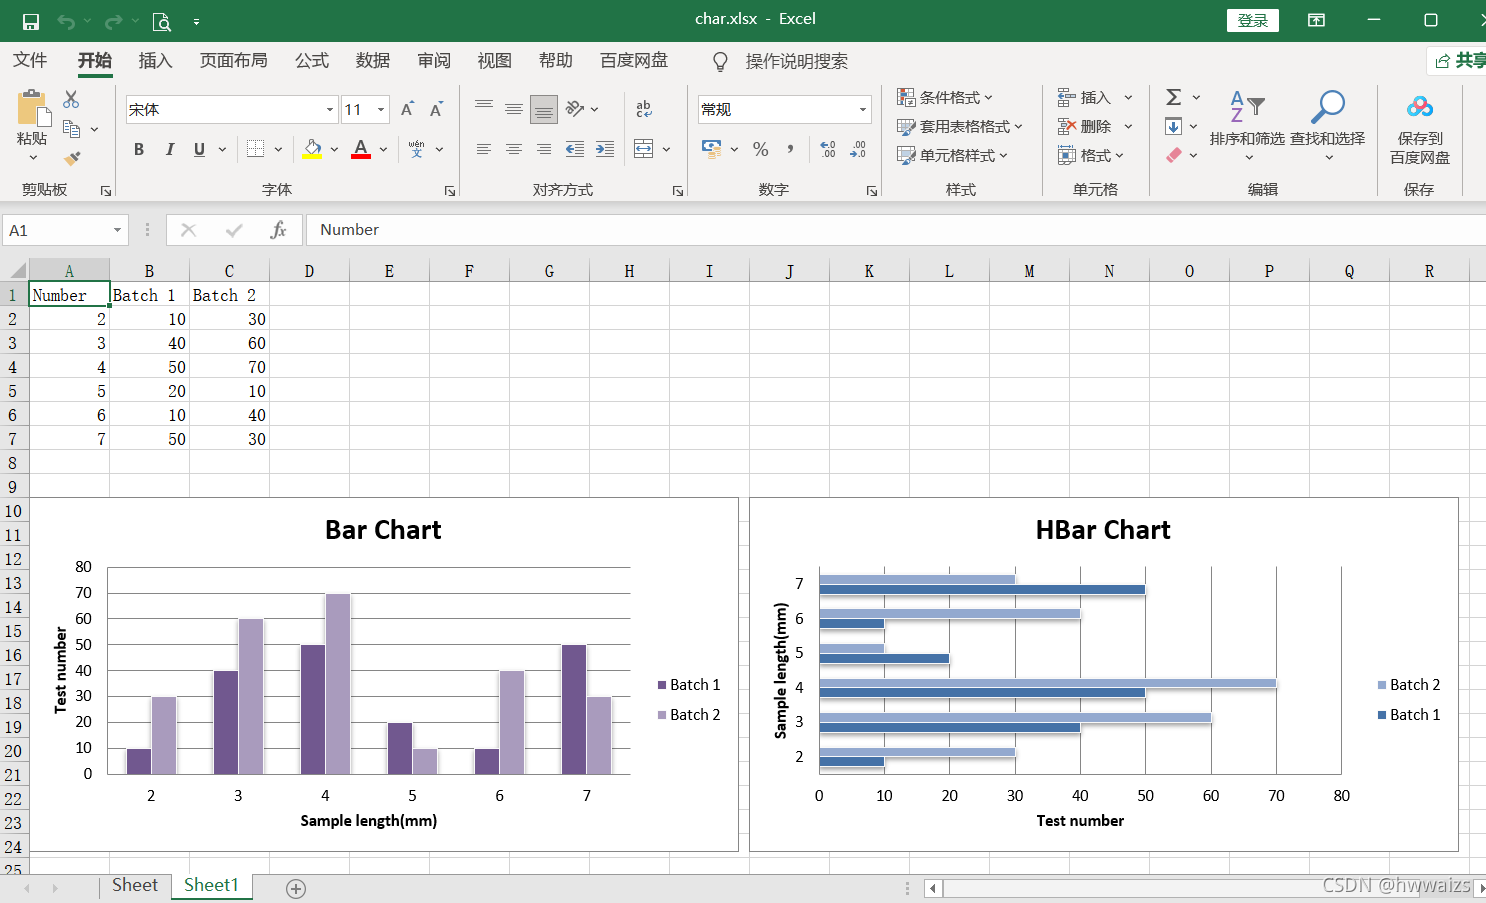Toggle middle vertical alignment
The image size is (1486, 903).
tap(514, 109)
